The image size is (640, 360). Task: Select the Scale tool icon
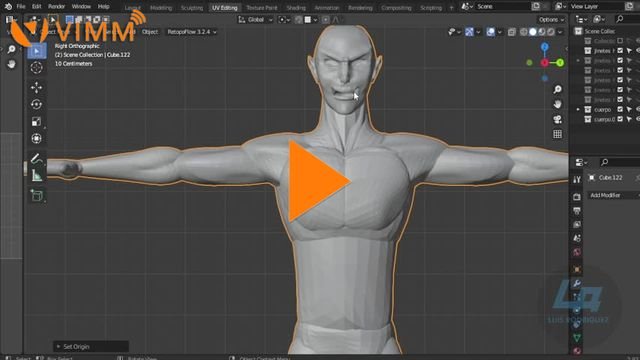36,122
